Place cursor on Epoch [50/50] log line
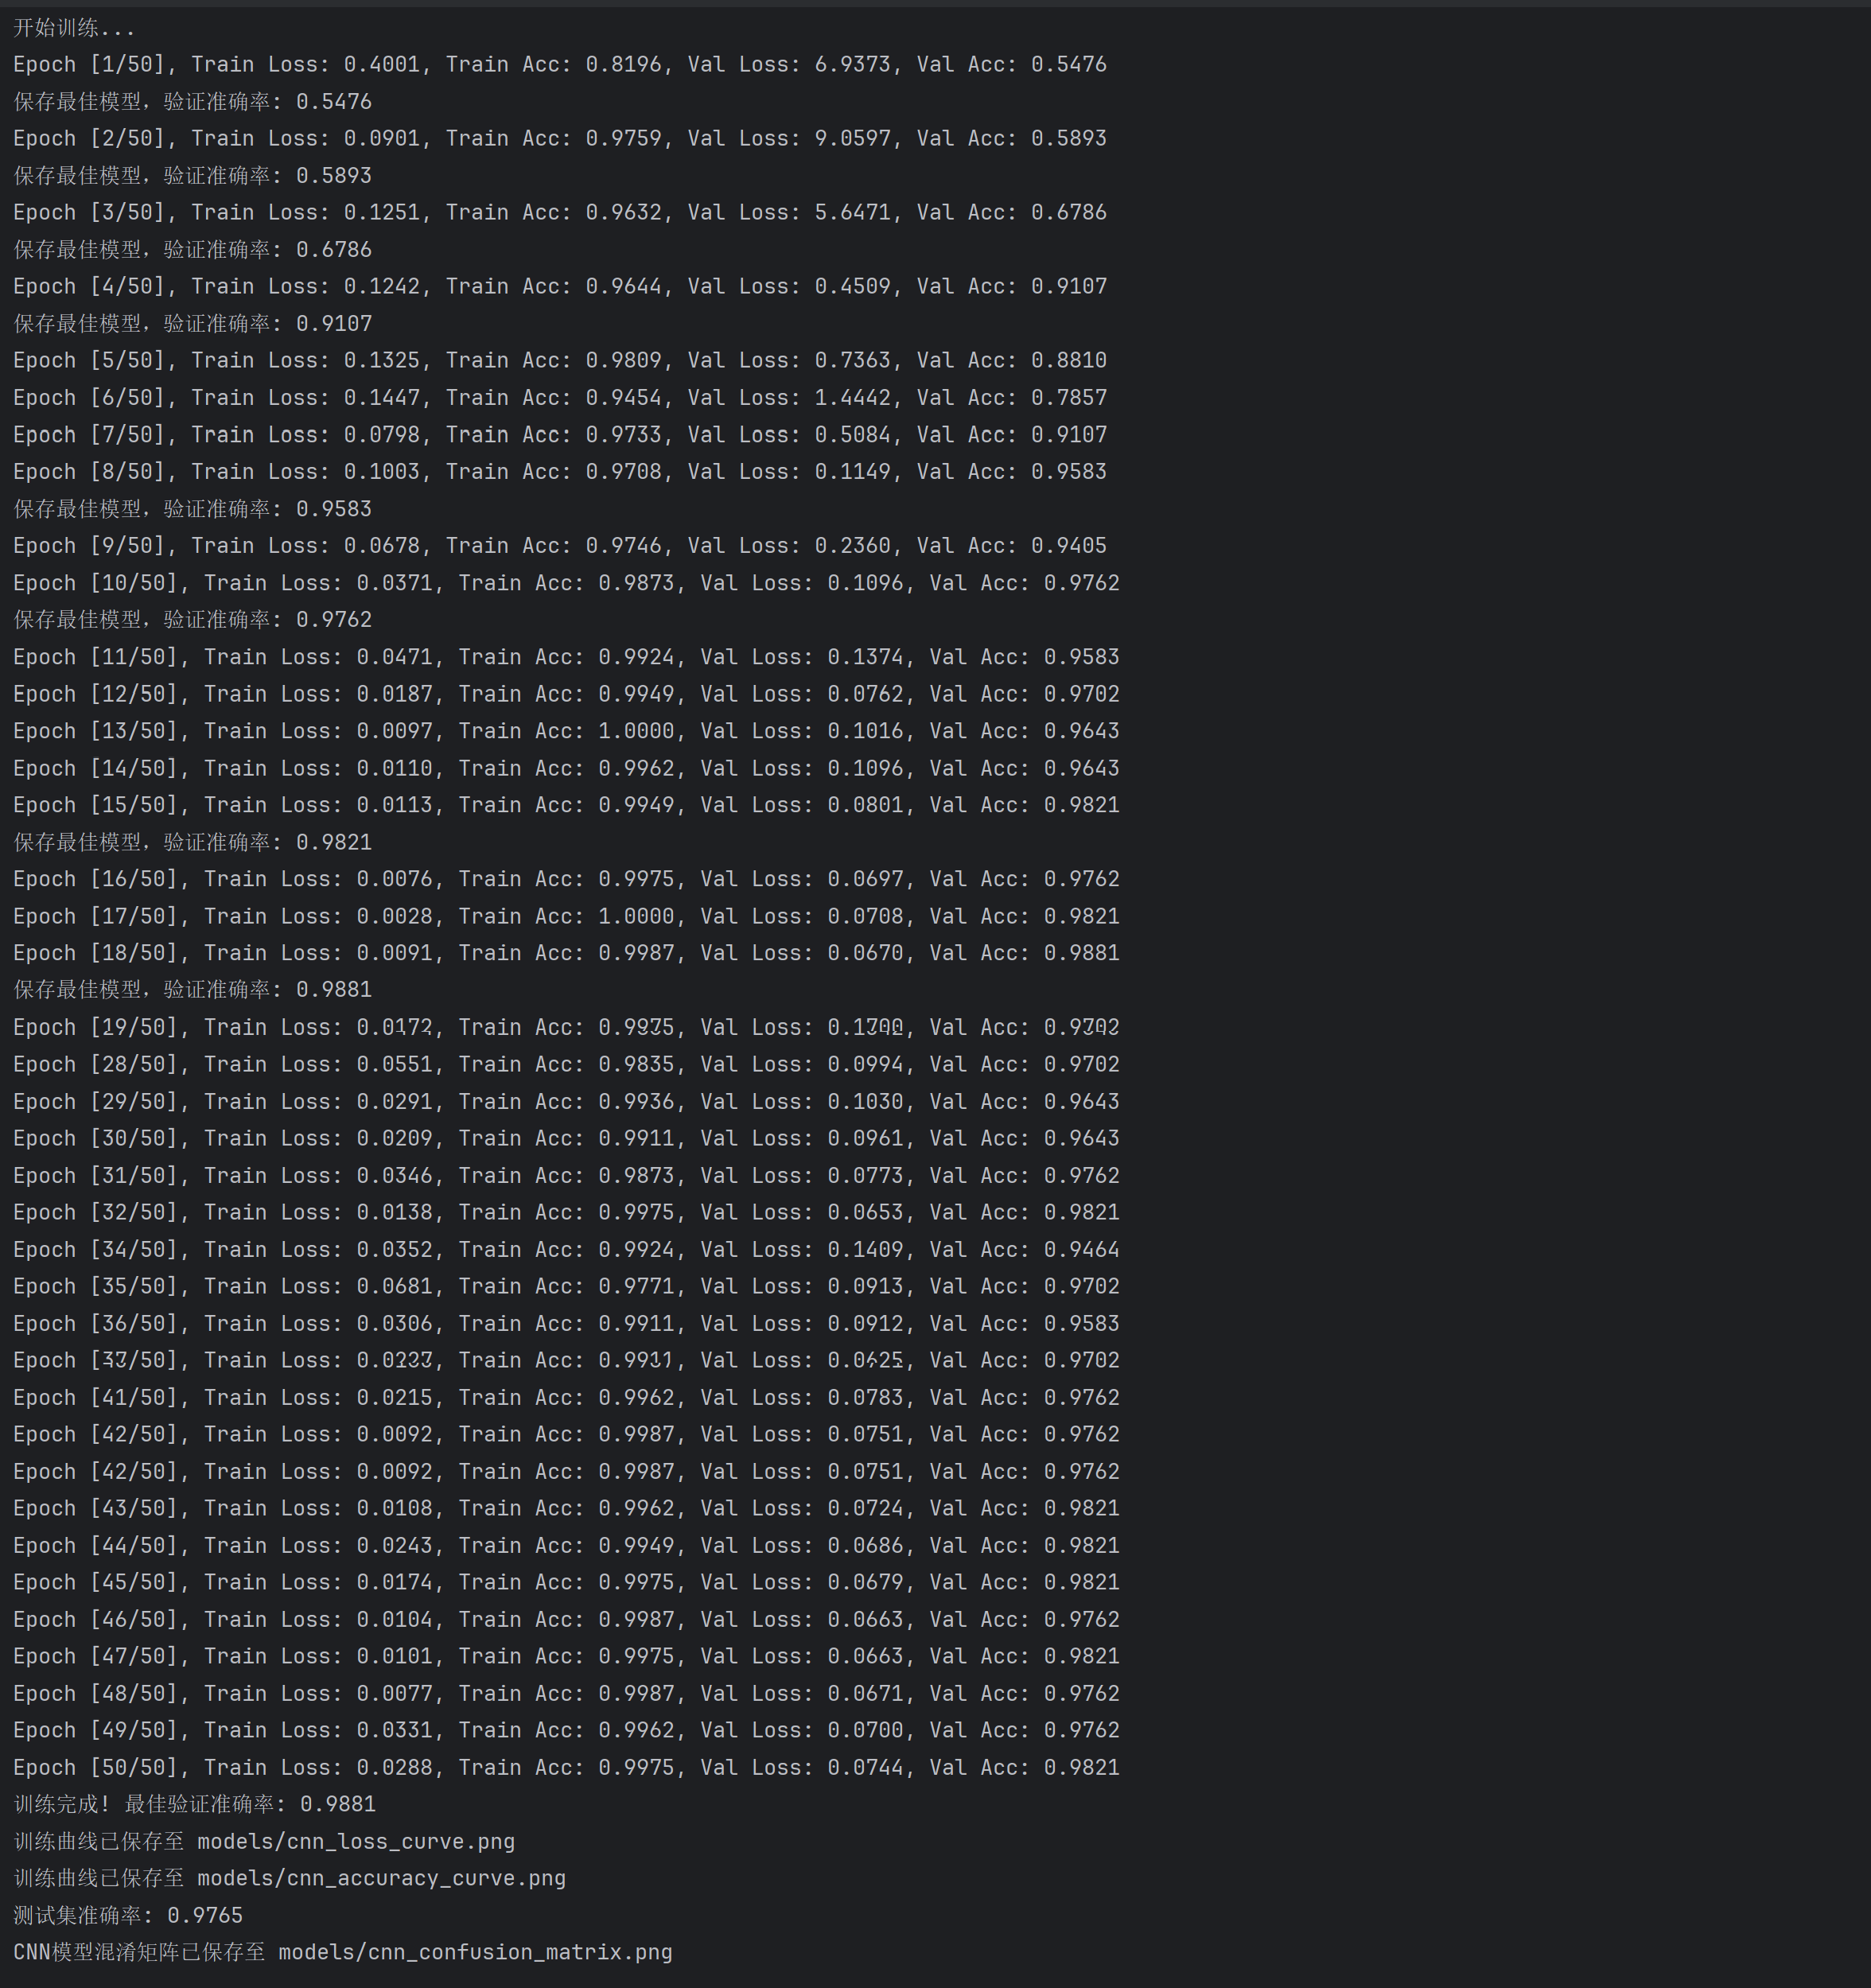The image size is (1871, 1988). [566, 1767]
